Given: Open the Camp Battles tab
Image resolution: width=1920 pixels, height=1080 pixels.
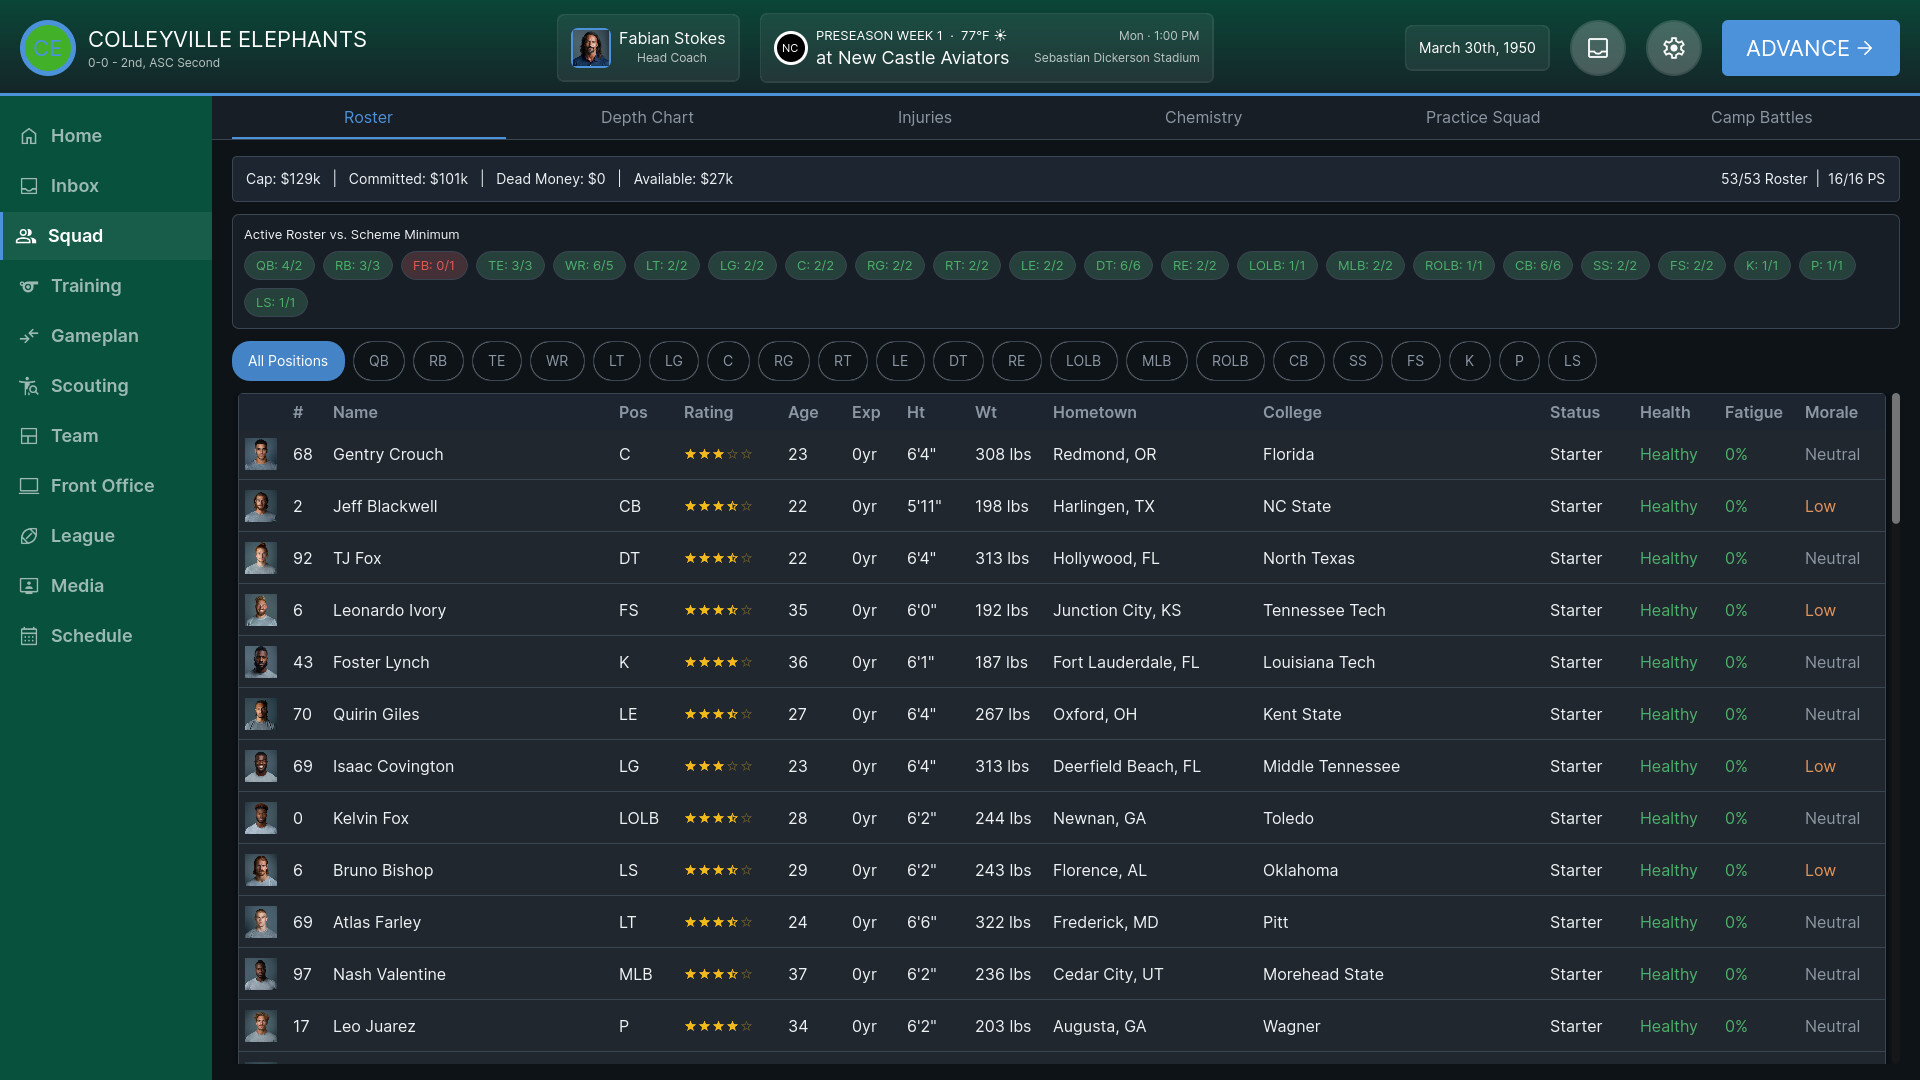Looking at the screenshot, I should (x=1761, y=117).
